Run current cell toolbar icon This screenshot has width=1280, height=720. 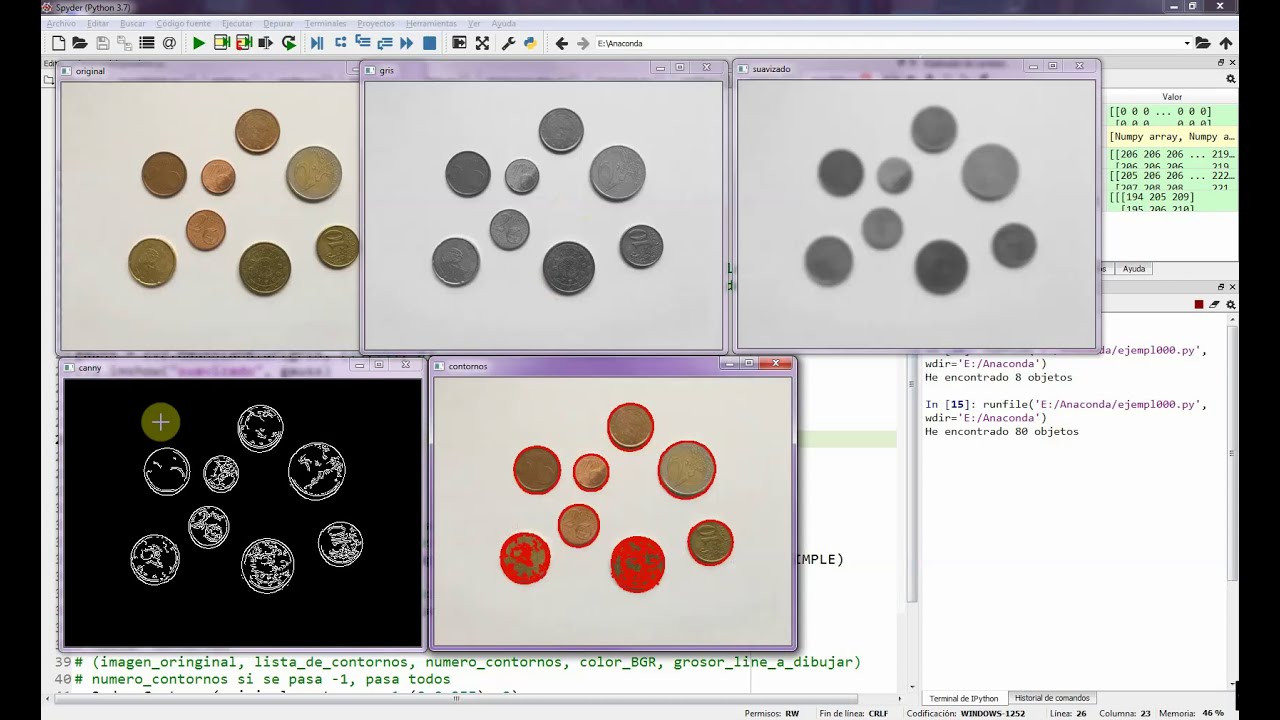pyautogui.click(x=222, y=43)
